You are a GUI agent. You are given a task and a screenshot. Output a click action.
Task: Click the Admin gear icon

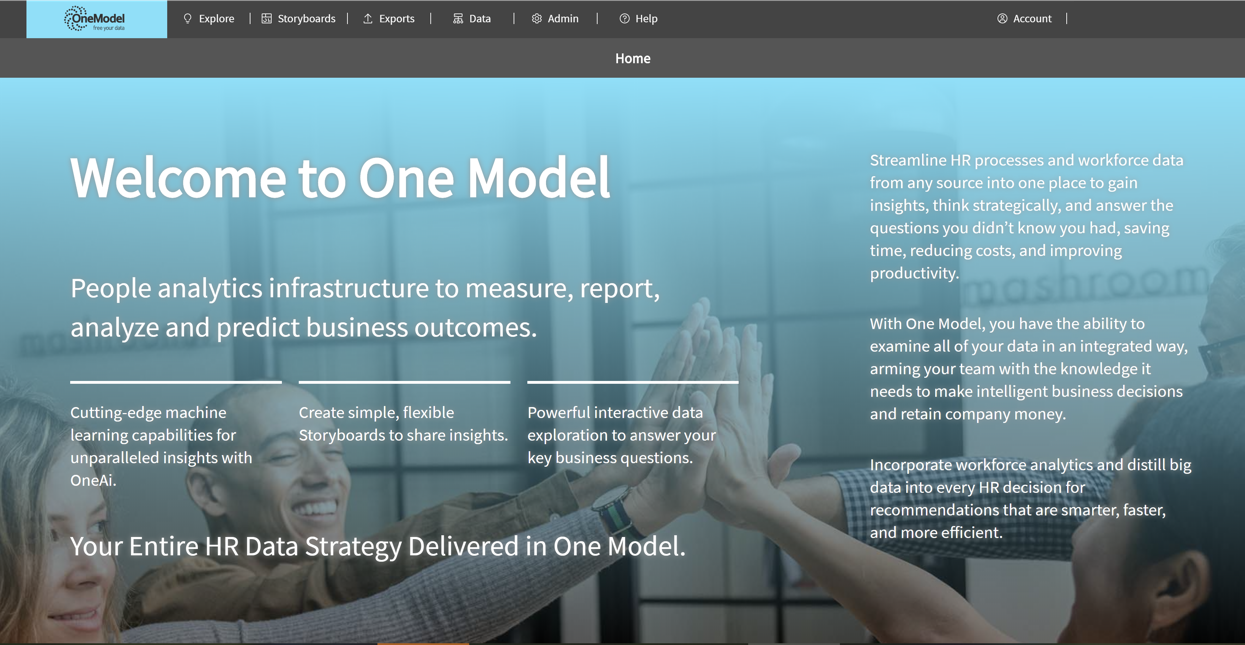point(537,19)
